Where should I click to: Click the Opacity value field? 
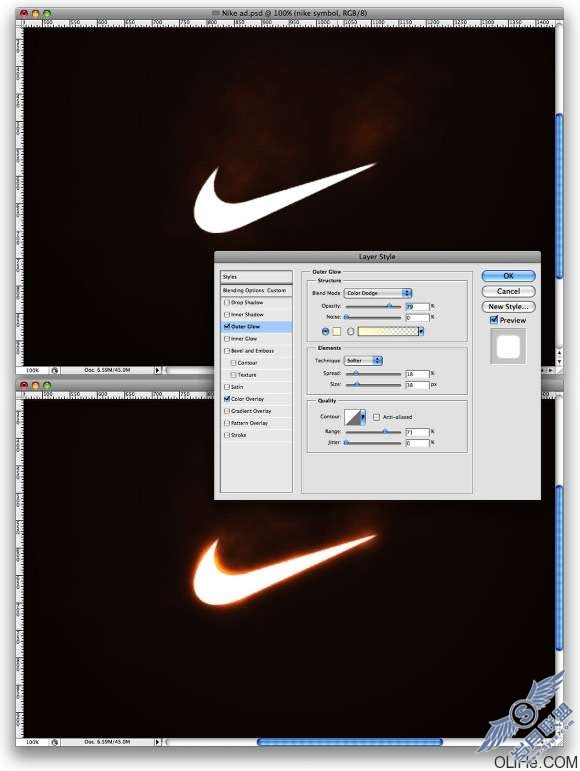(x=417, y=306)
